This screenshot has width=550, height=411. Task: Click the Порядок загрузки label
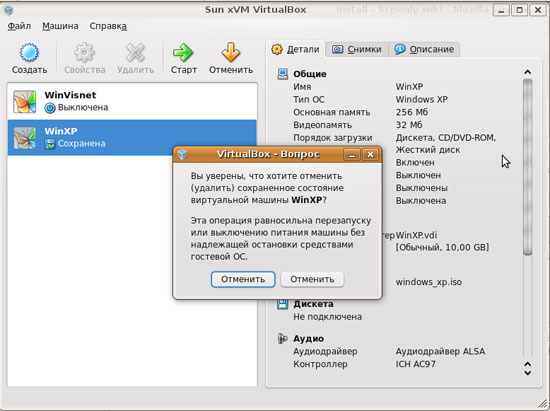tap(333, 138)
